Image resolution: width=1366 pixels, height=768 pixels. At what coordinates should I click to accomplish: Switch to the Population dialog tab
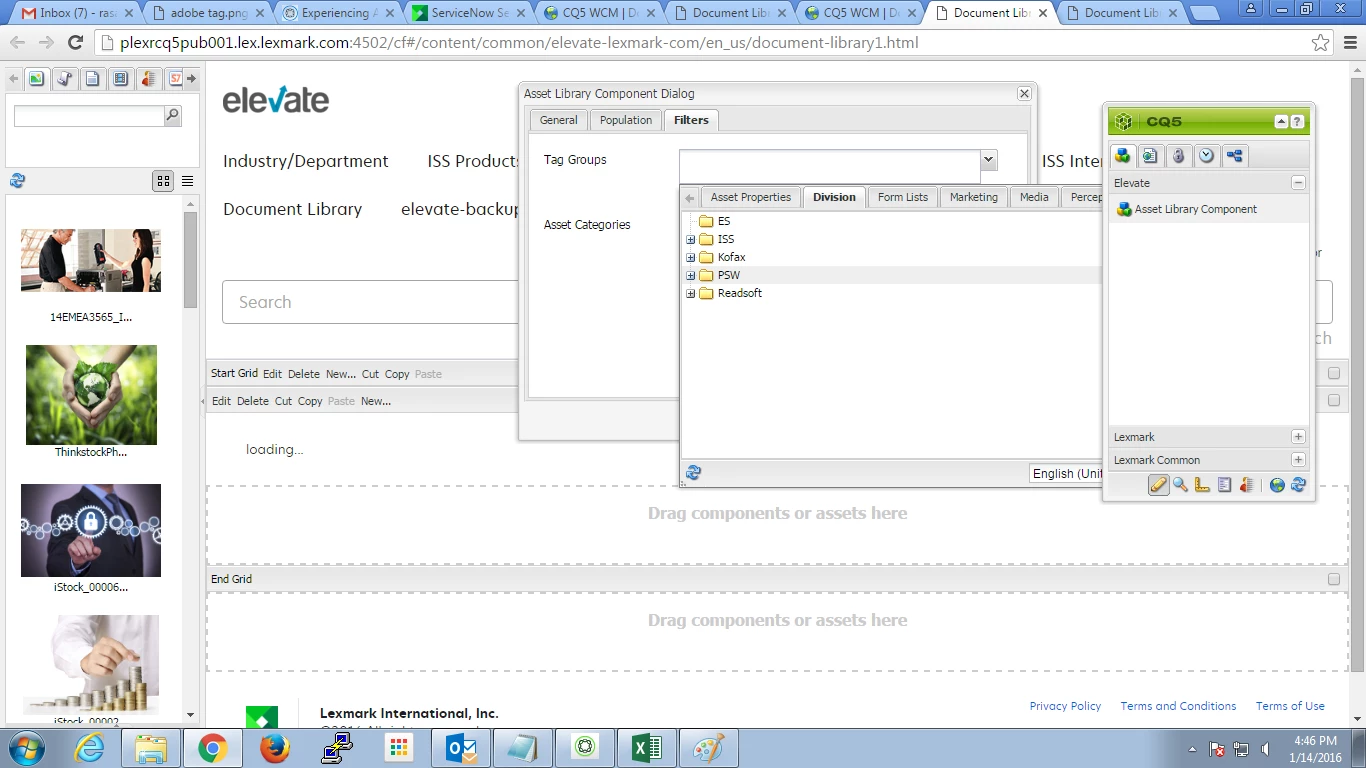(x=626, y=120)
